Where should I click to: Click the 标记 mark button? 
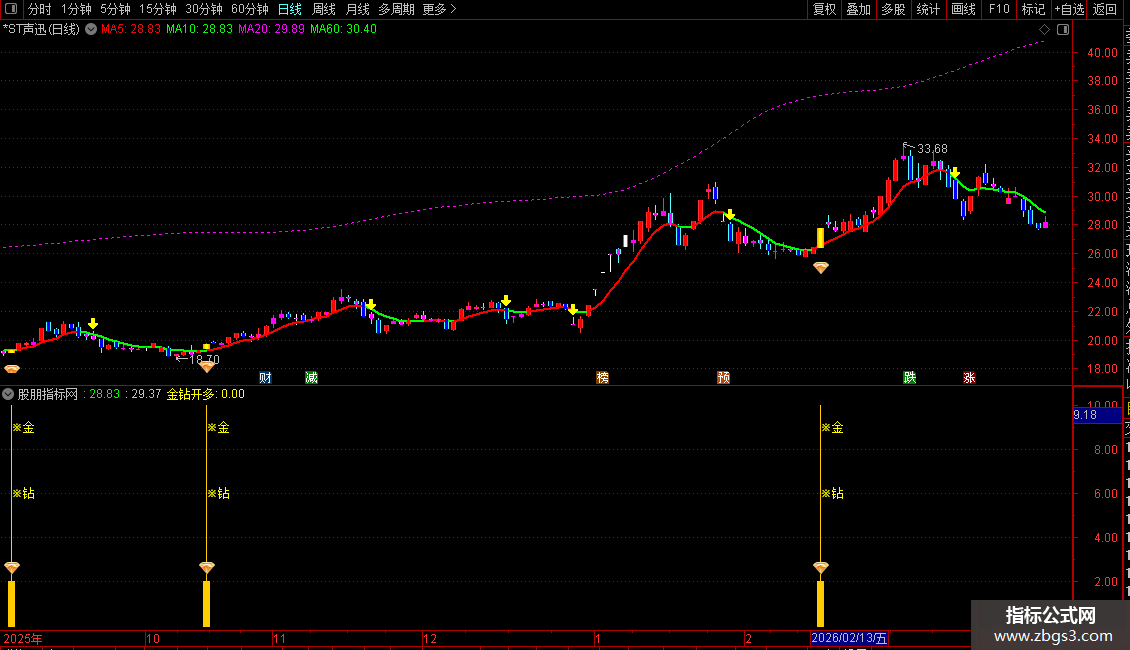(1033, 9)
